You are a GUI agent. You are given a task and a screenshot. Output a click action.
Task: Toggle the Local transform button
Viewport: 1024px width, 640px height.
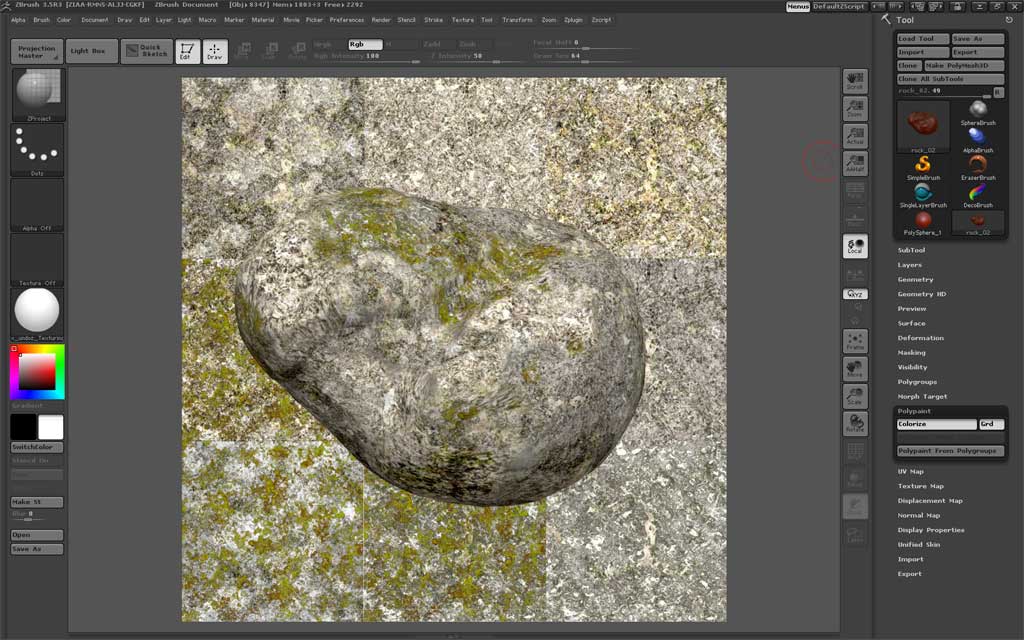(855, 246)
